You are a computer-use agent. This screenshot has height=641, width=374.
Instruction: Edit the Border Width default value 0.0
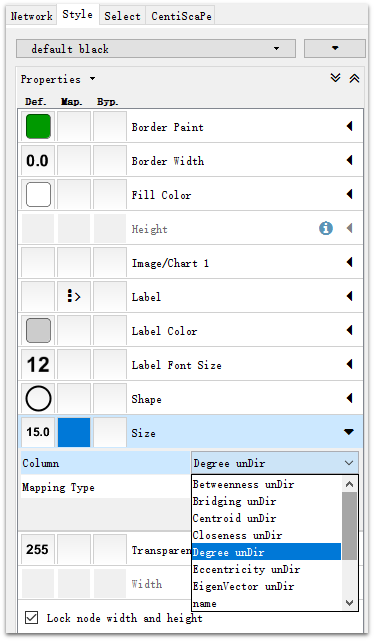(x=38, y=160)
